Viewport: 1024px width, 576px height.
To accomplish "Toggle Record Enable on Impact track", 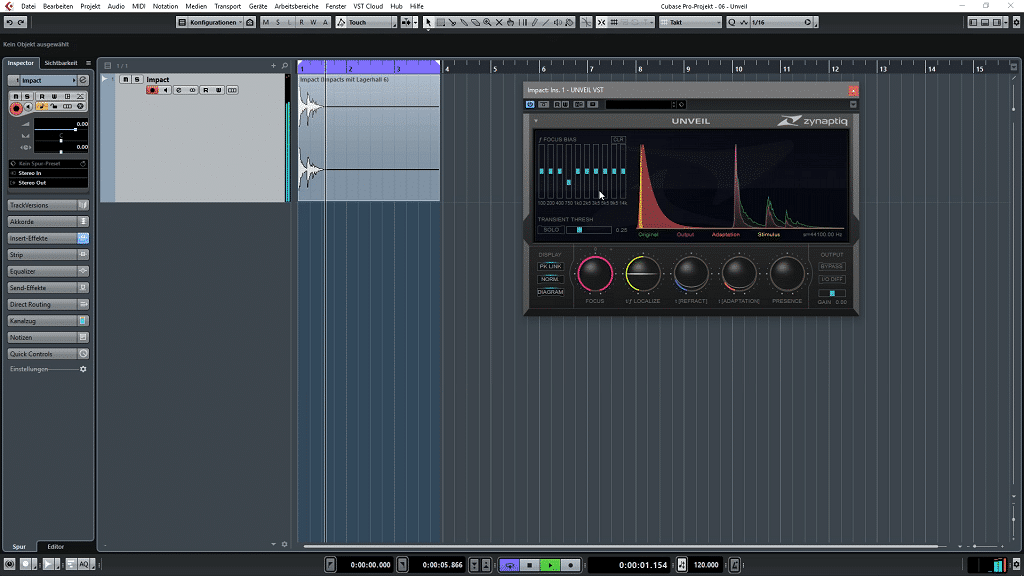I will [152, 90].
